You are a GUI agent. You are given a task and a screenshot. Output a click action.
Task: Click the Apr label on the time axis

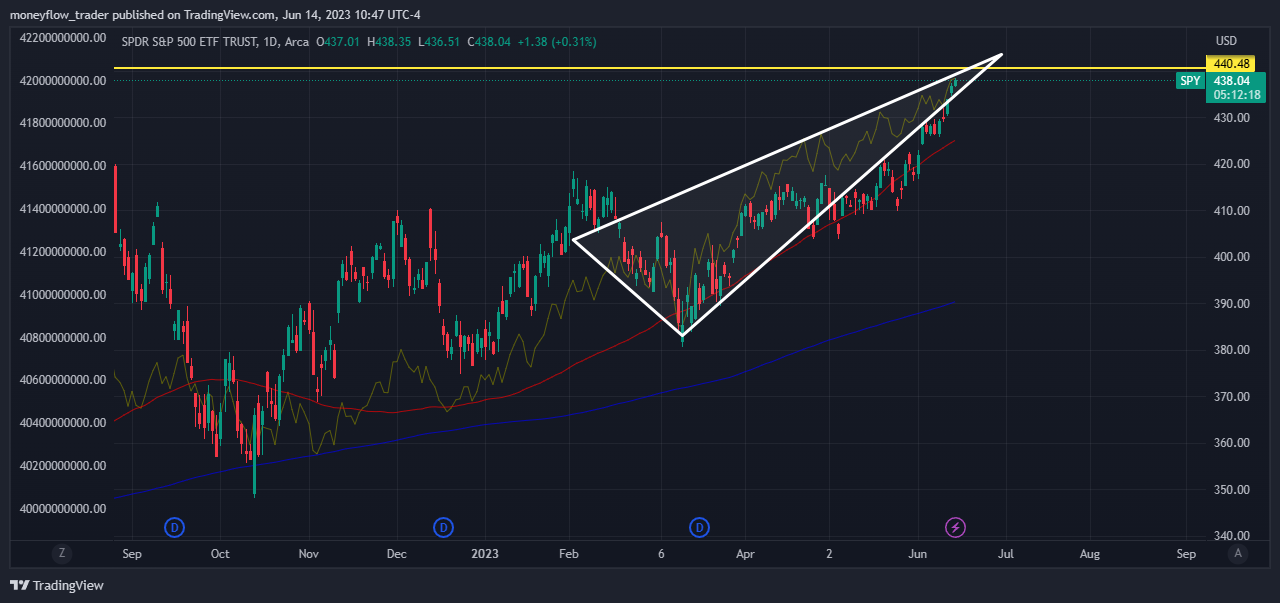coord(743,553)
